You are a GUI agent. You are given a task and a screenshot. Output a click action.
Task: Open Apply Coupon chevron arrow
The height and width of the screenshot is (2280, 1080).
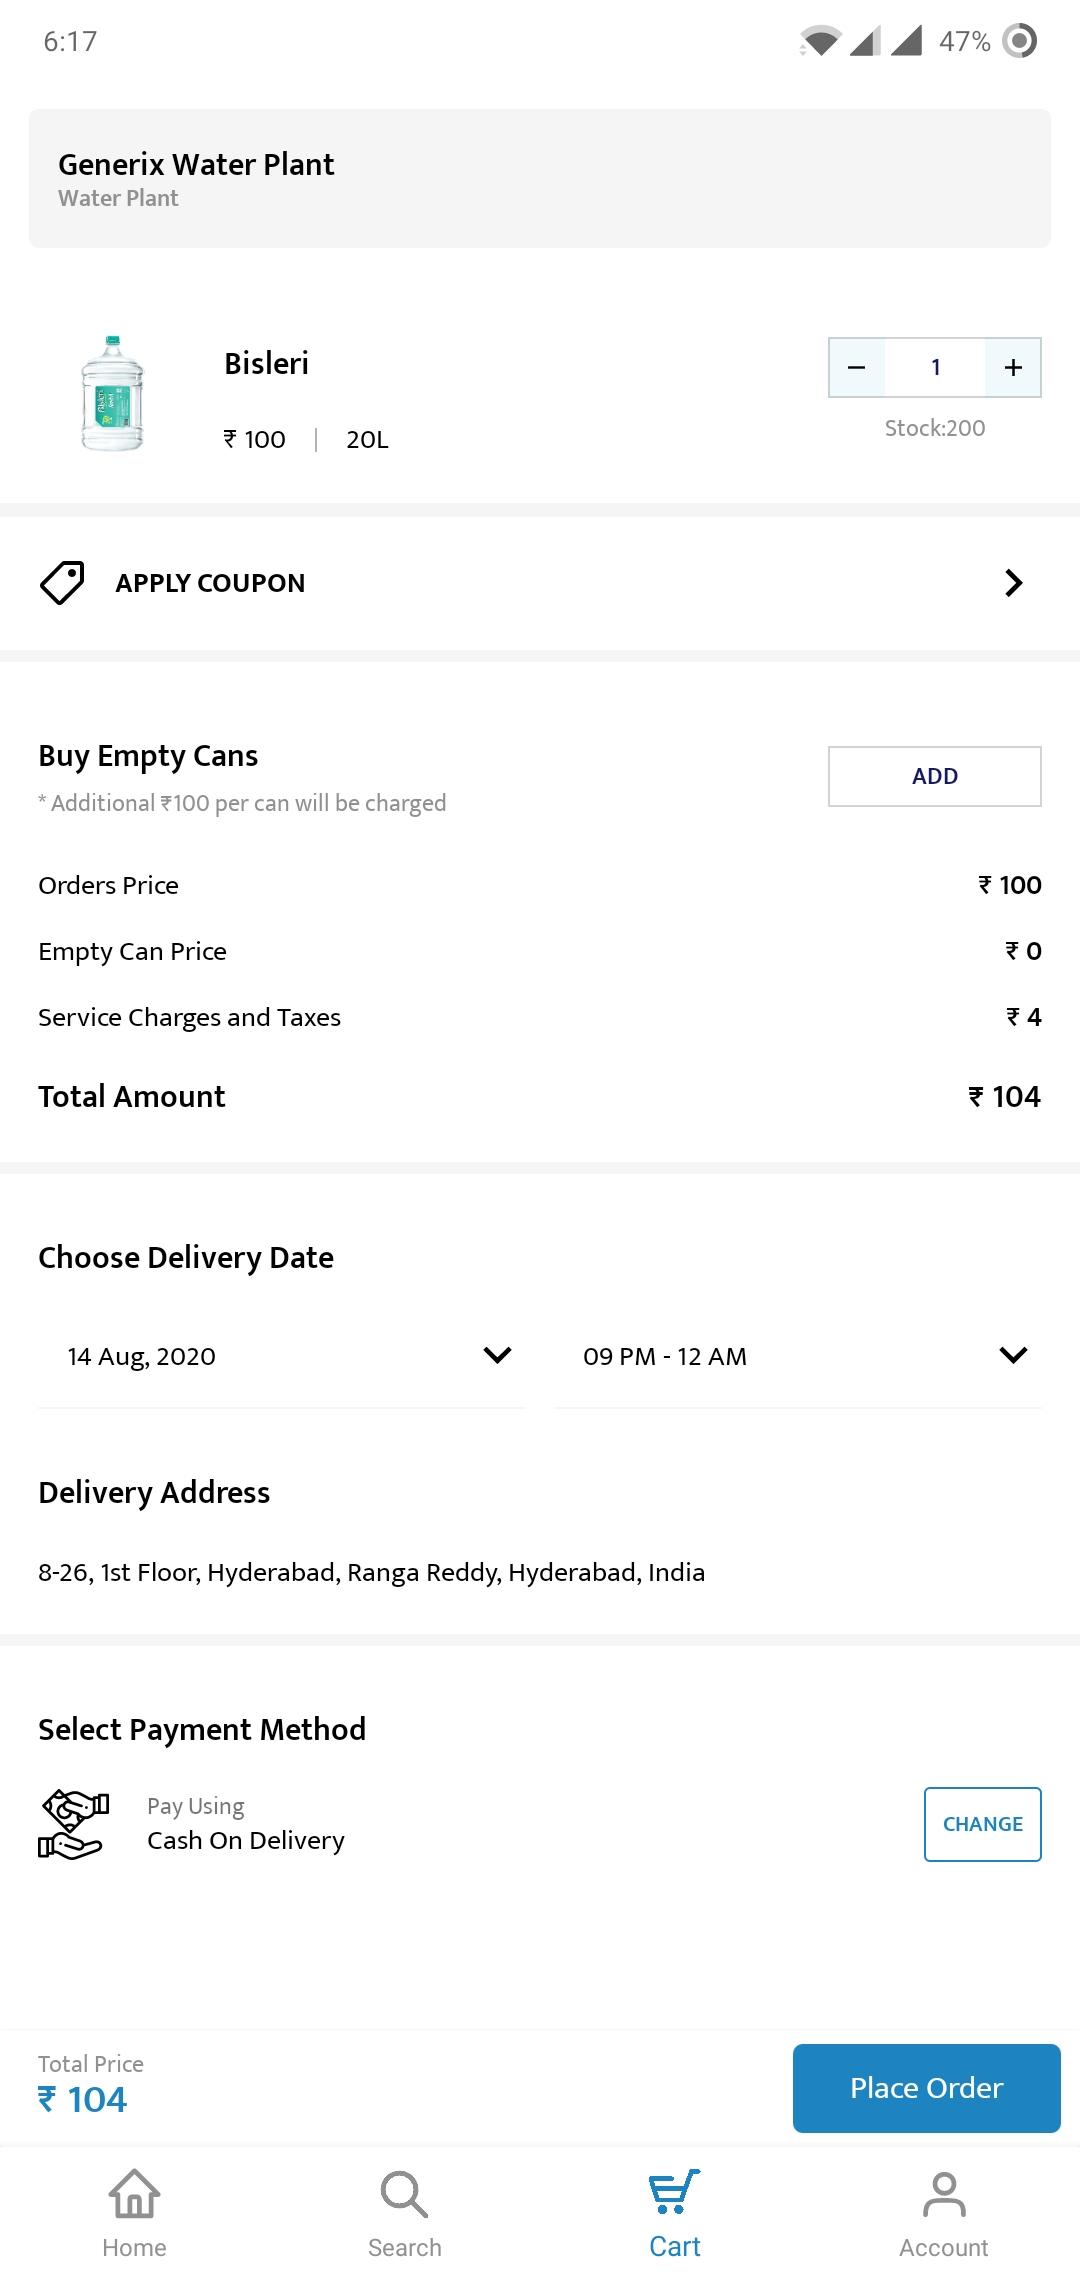click(x=1013, y=583)
